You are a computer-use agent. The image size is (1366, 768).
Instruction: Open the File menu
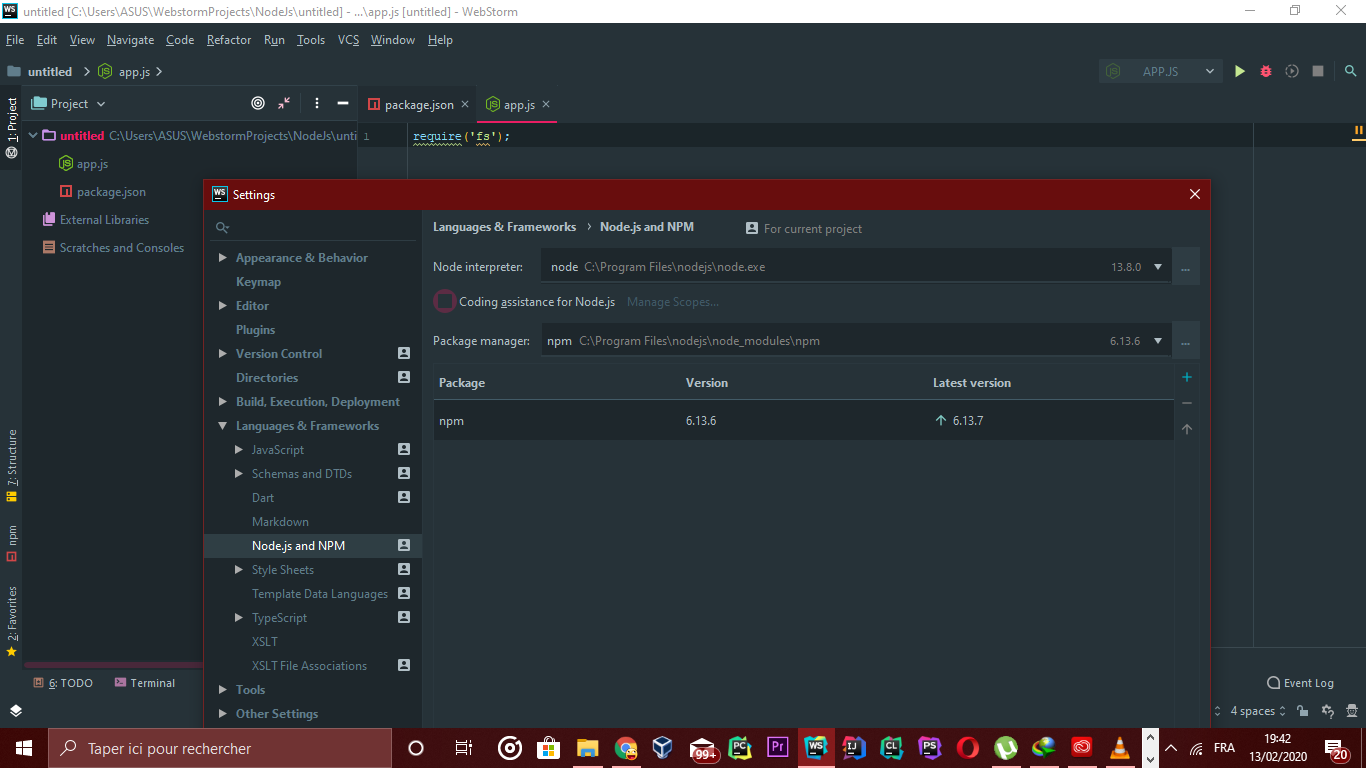point(15,40)
